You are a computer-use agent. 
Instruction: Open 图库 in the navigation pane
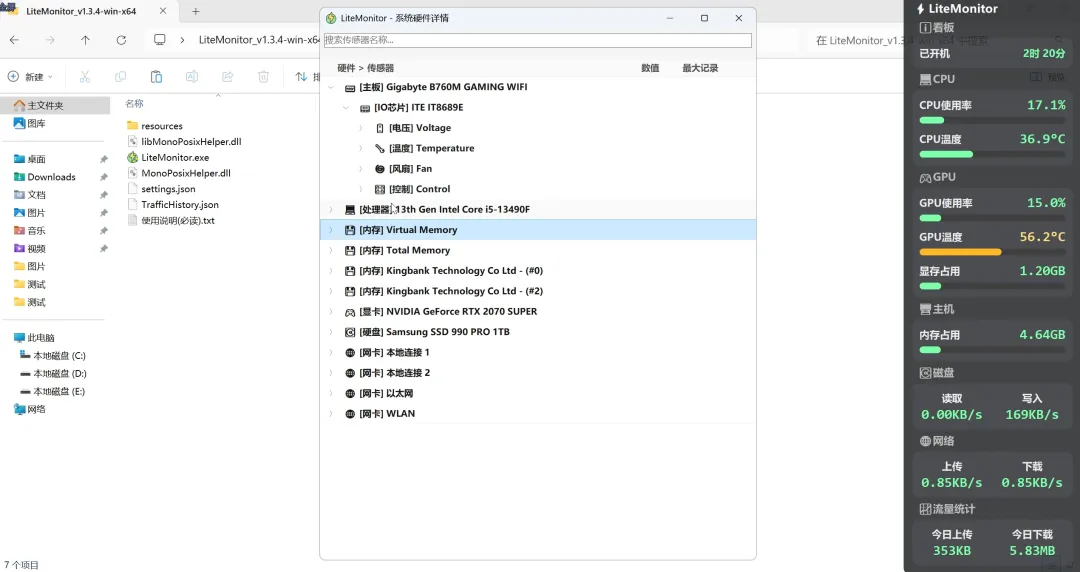pos(30,123)
